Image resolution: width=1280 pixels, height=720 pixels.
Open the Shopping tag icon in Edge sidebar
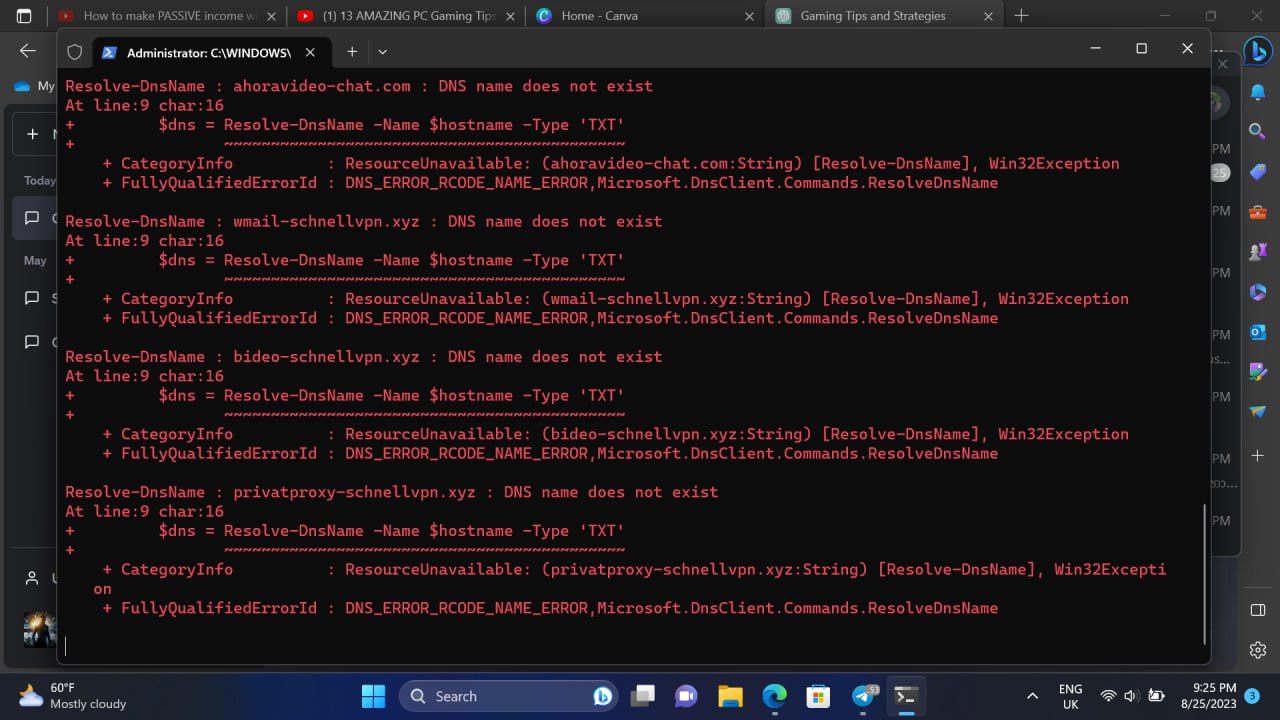pos(1258,172)
